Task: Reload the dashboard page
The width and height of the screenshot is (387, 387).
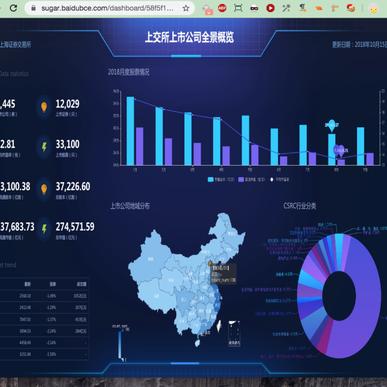Action: (x=13, y=7)
